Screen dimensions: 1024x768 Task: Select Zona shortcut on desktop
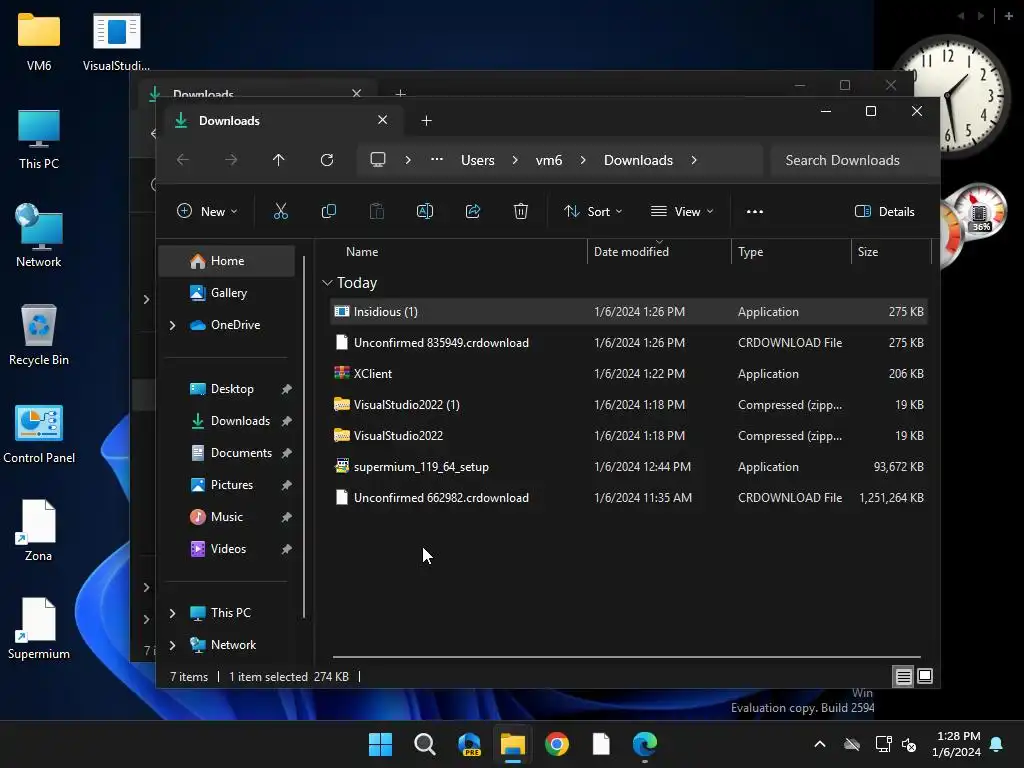click(39, 531)
